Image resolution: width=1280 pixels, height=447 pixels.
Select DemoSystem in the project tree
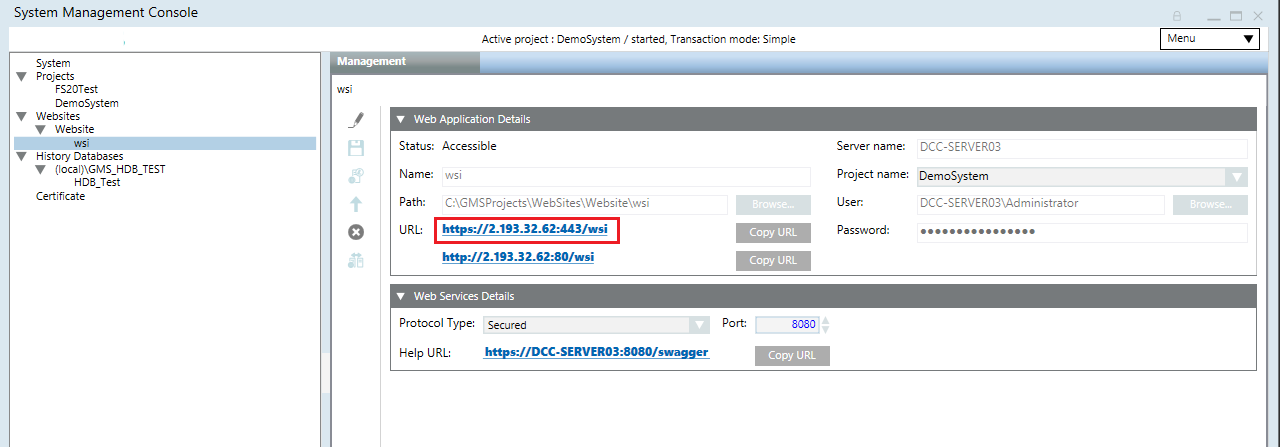(86, 103)
